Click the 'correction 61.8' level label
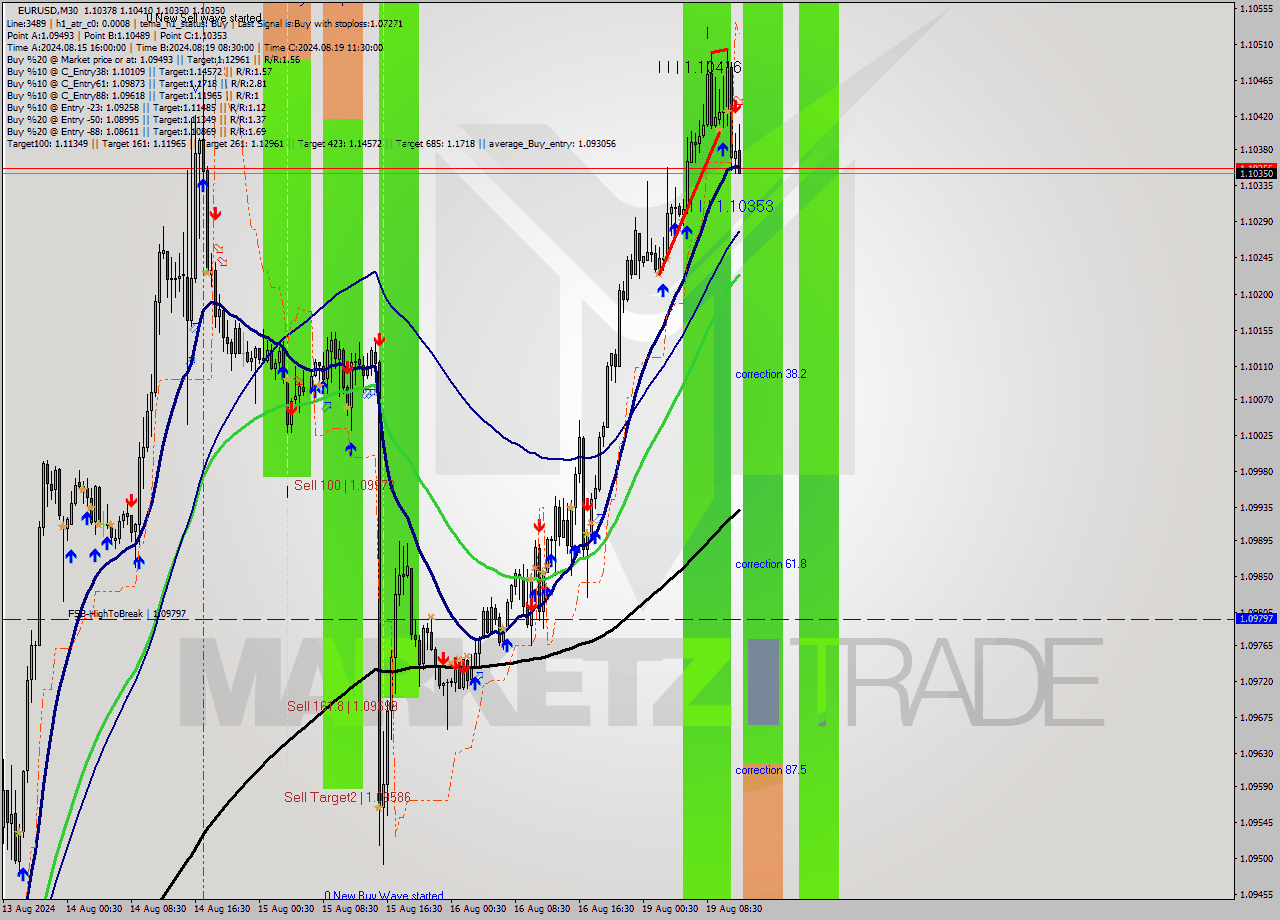 [771, 564]
